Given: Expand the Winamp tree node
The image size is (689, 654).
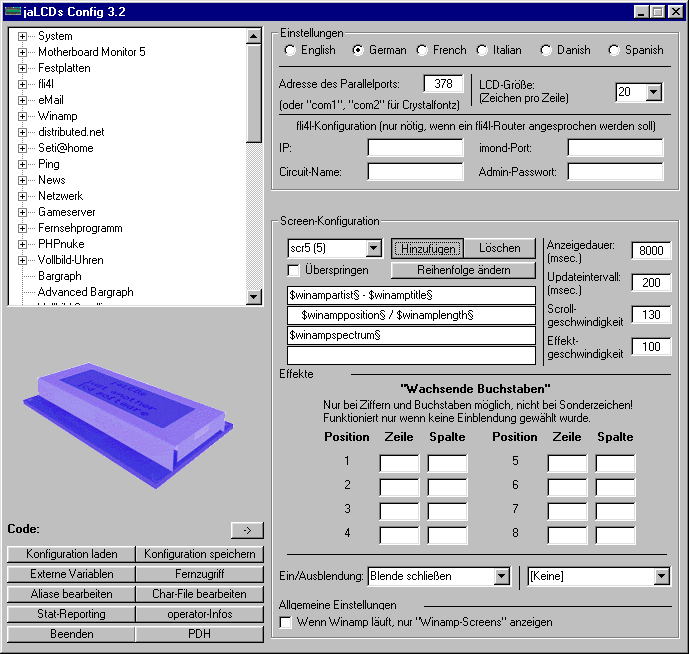Looking at the screenshot, I should (x=22, y=116).
